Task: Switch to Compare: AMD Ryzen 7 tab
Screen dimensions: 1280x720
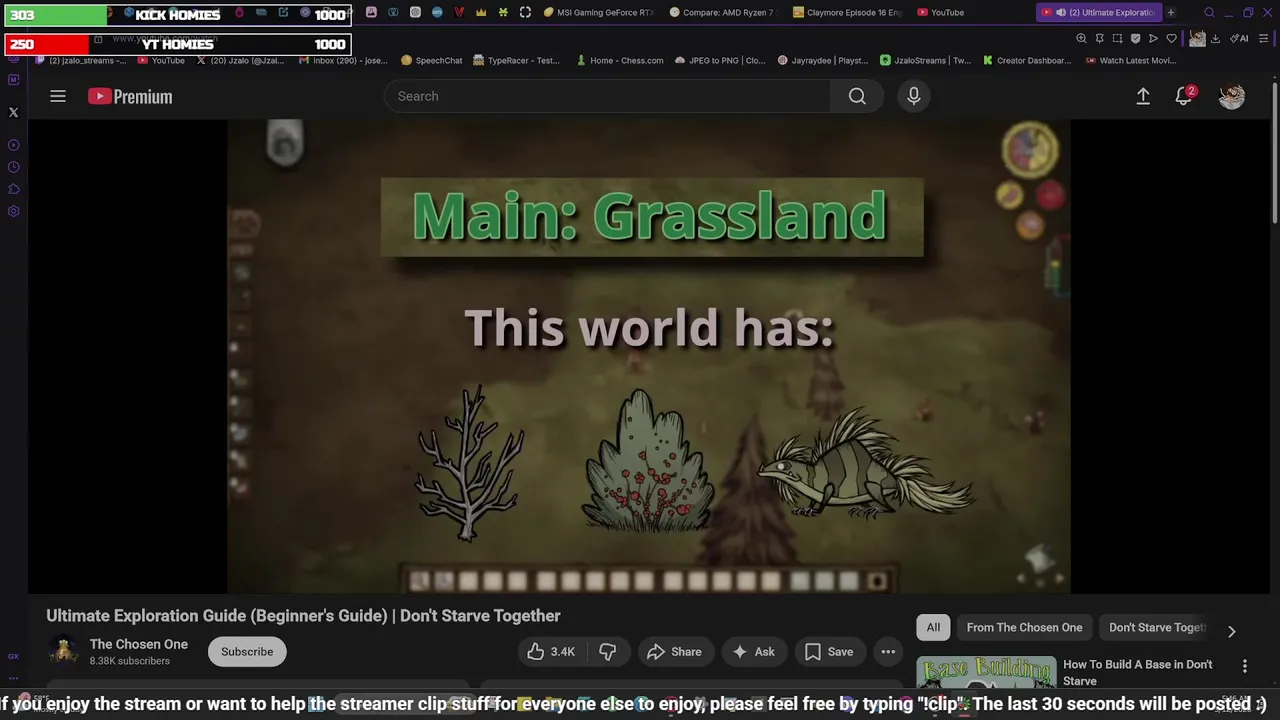Action: [723, 13]
